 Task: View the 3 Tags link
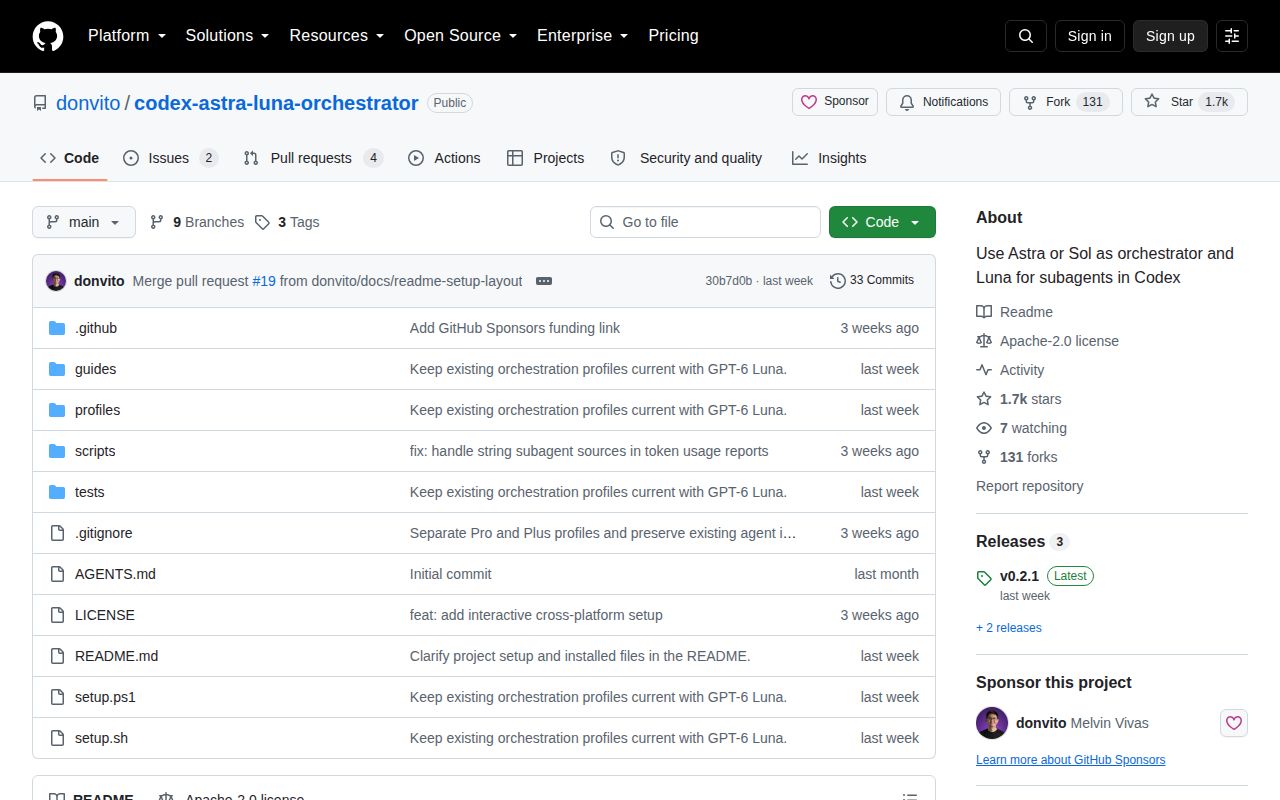pyautogui.click(x=287, y=222)
